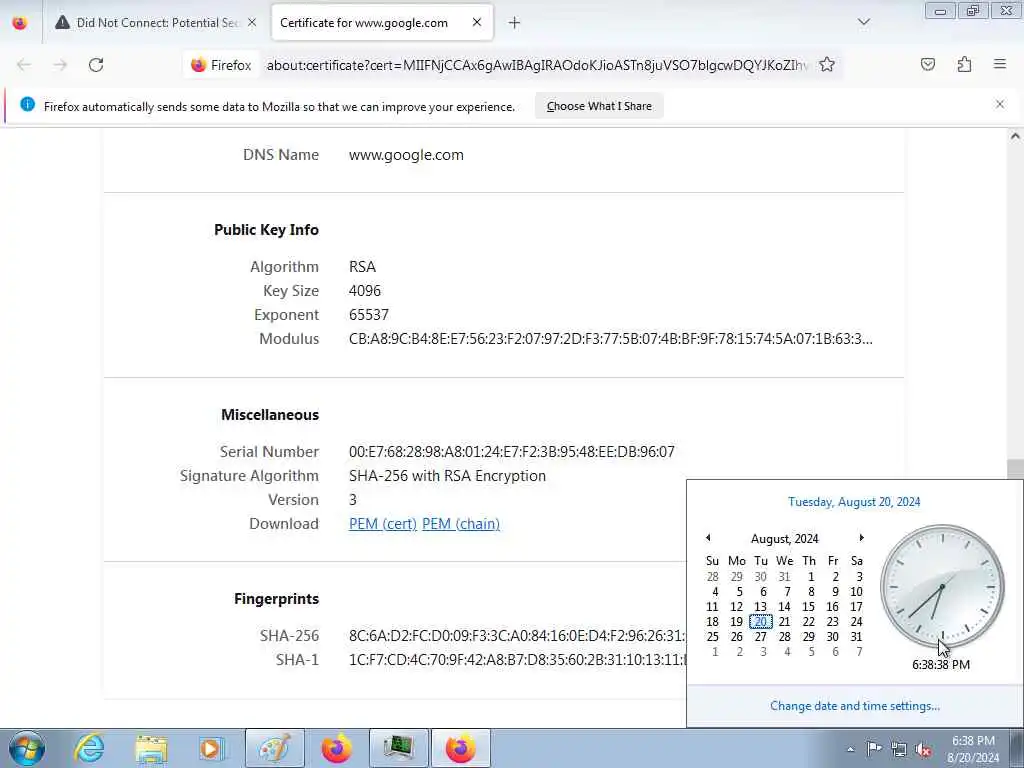Open a new tab with plus button
Viewport: 1024px width, 768px height.
click(x=515, y=23)
